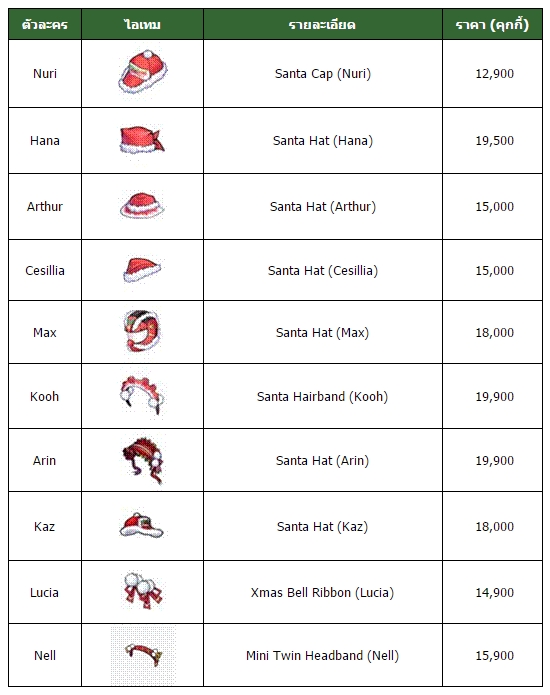
Task: Select Cesillia's Santa Hat icon
Action: 142,270
